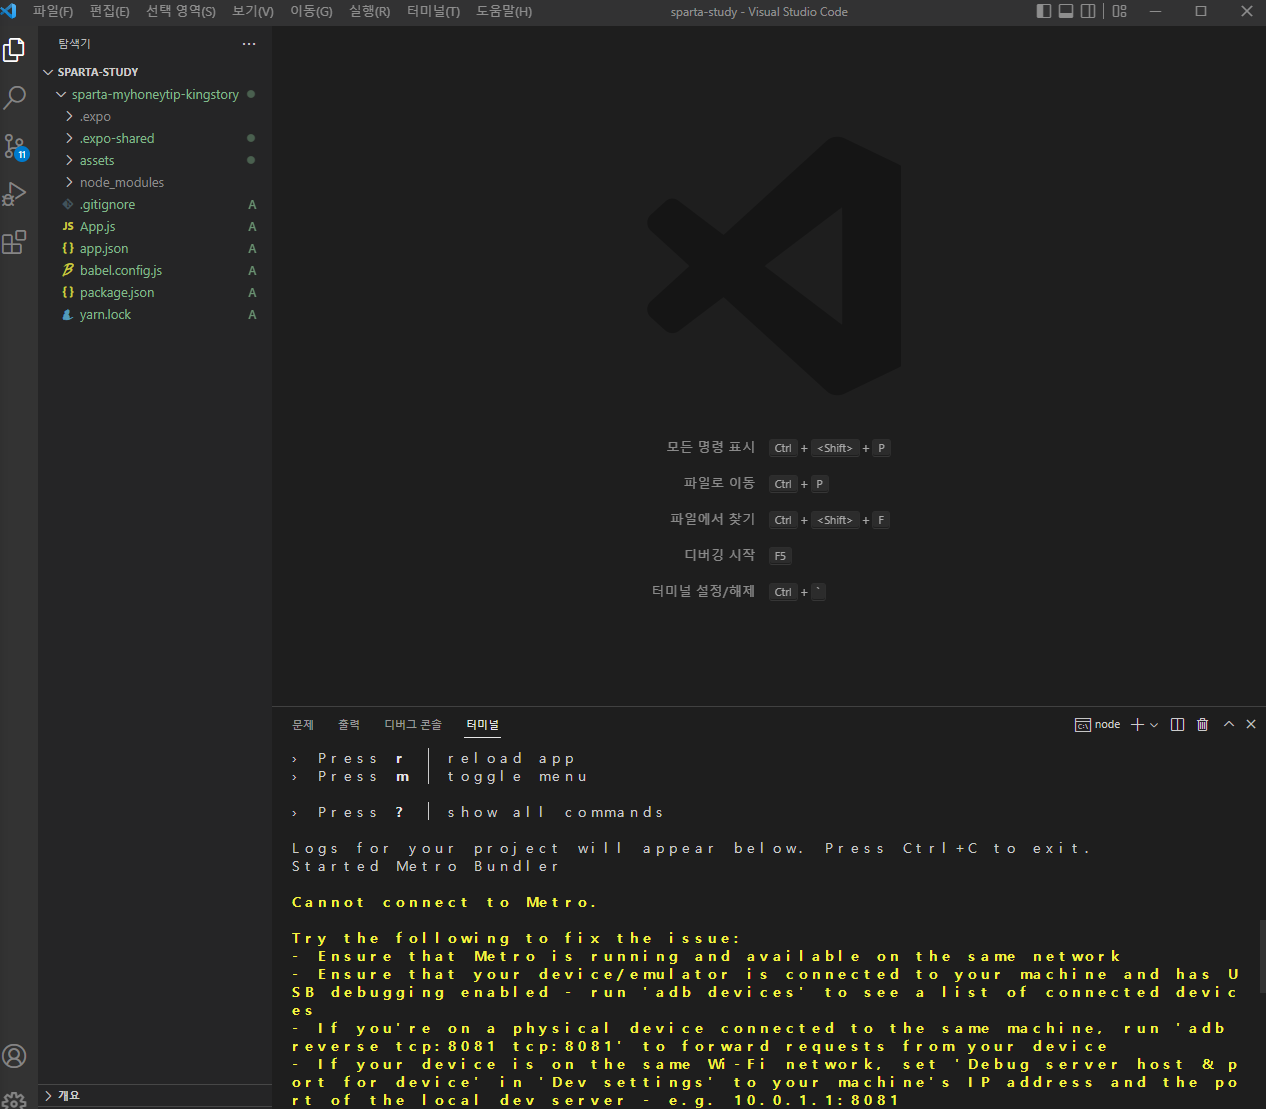Minimize the VS Code window

[1156, 11]
